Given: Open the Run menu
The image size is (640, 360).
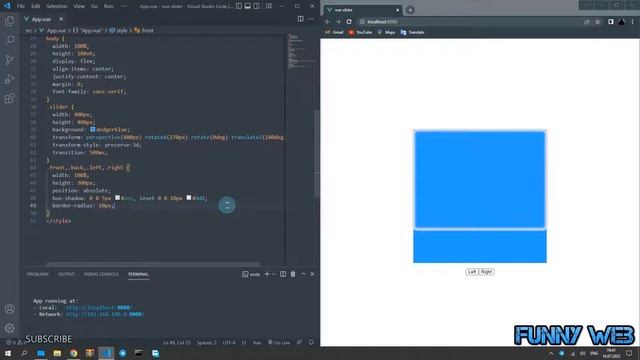Looking at the screenshot, I should tap(109, 6).
